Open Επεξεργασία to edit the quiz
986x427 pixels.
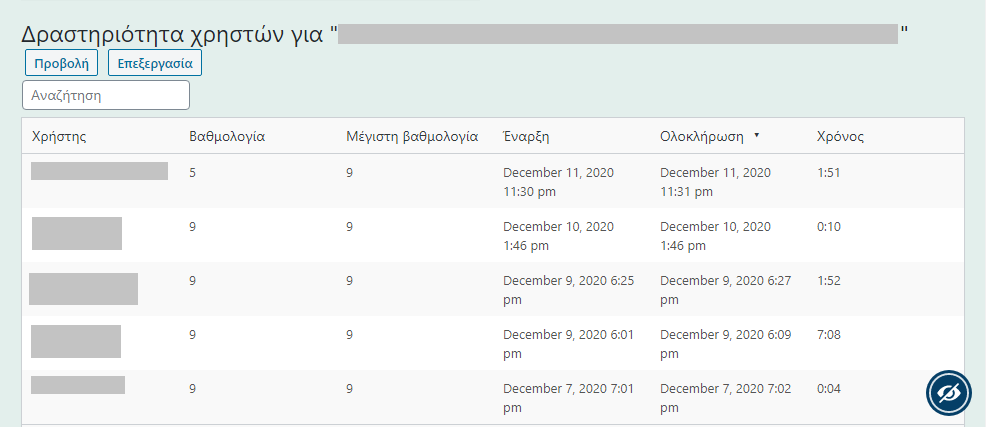coord(155,63)
